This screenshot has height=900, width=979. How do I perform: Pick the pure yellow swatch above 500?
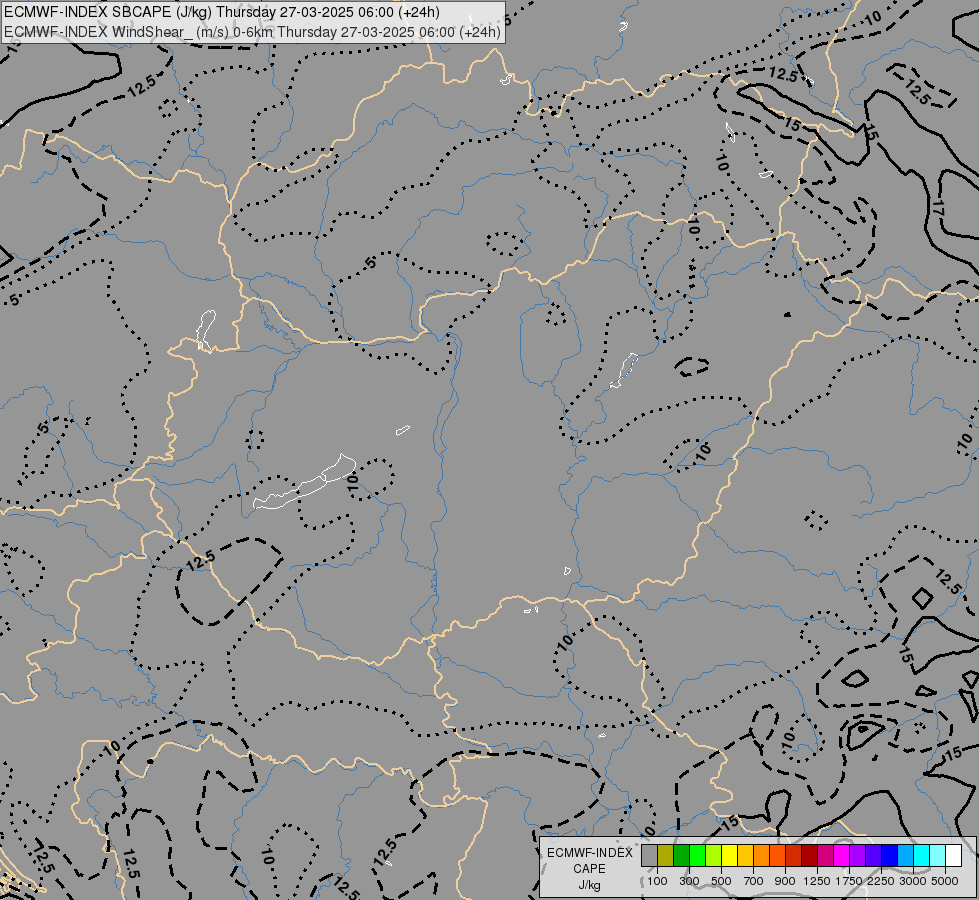click(x=729, y=856)
